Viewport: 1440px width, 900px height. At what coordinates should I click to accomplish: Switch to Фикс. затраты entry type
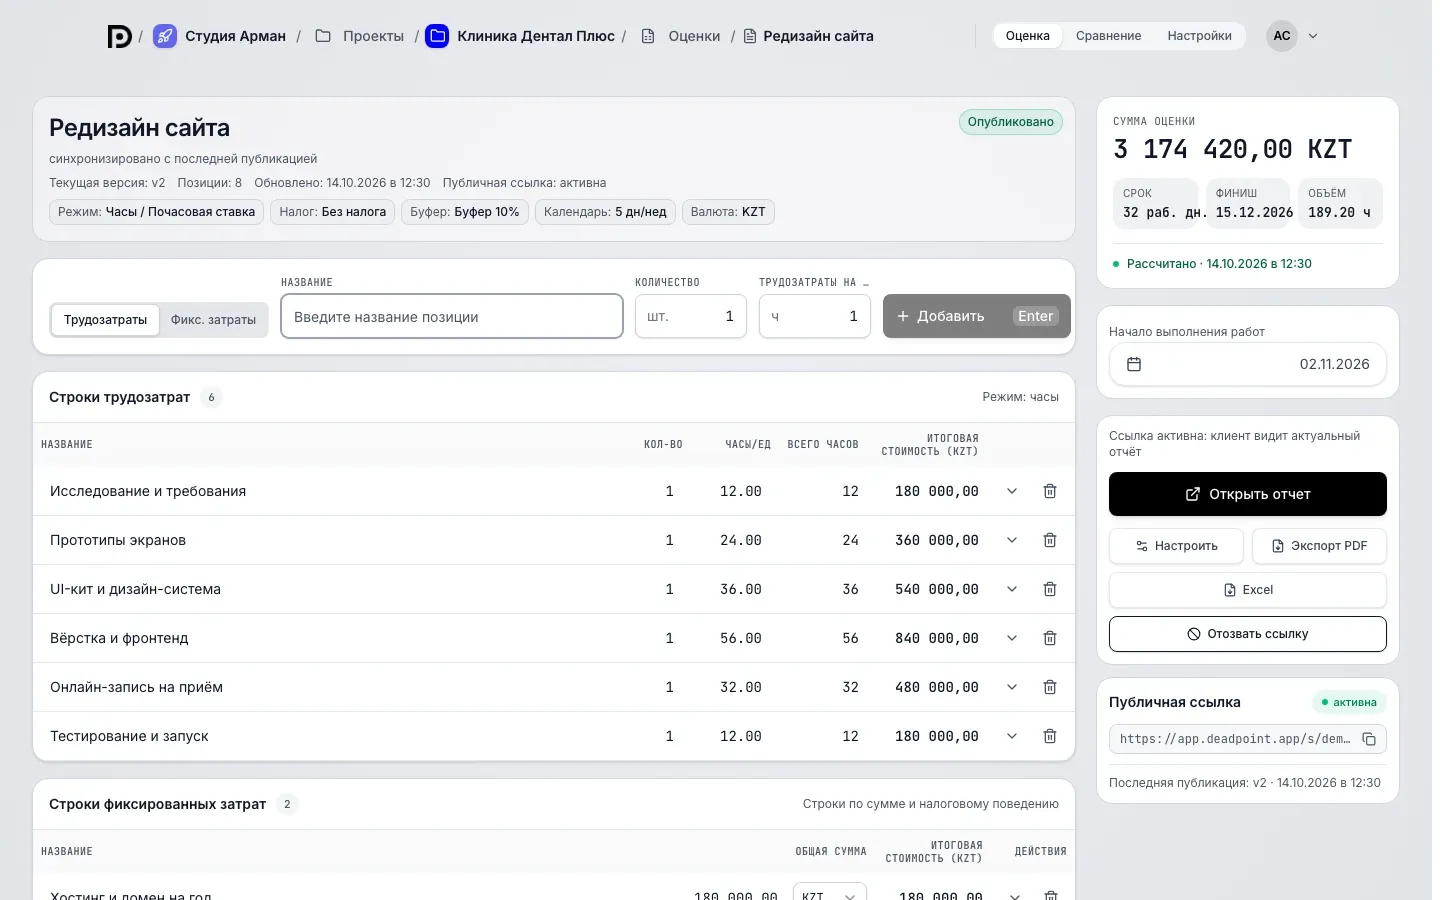(213, 320)
